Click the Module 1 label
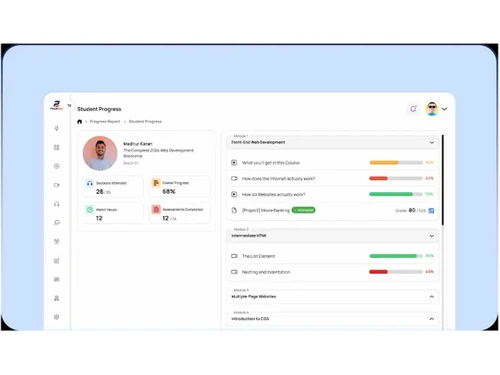The image size is (500, 375). [241, 136]
